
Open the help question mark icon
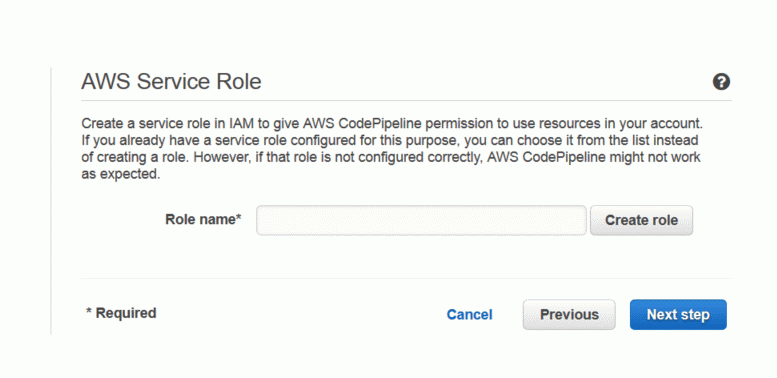721,82
